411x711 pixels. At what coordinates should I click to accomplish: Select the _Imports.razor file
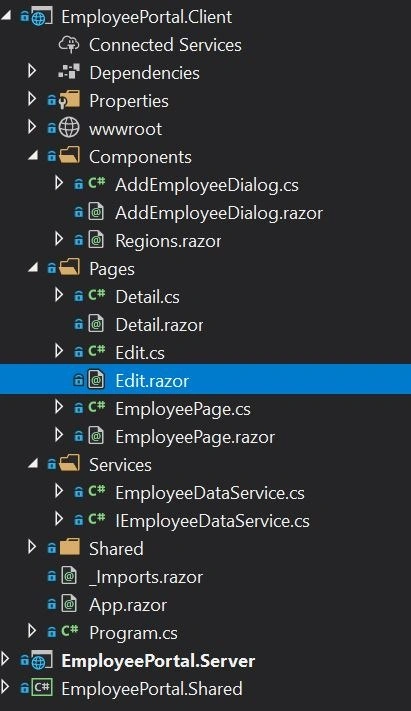(146, 577)
